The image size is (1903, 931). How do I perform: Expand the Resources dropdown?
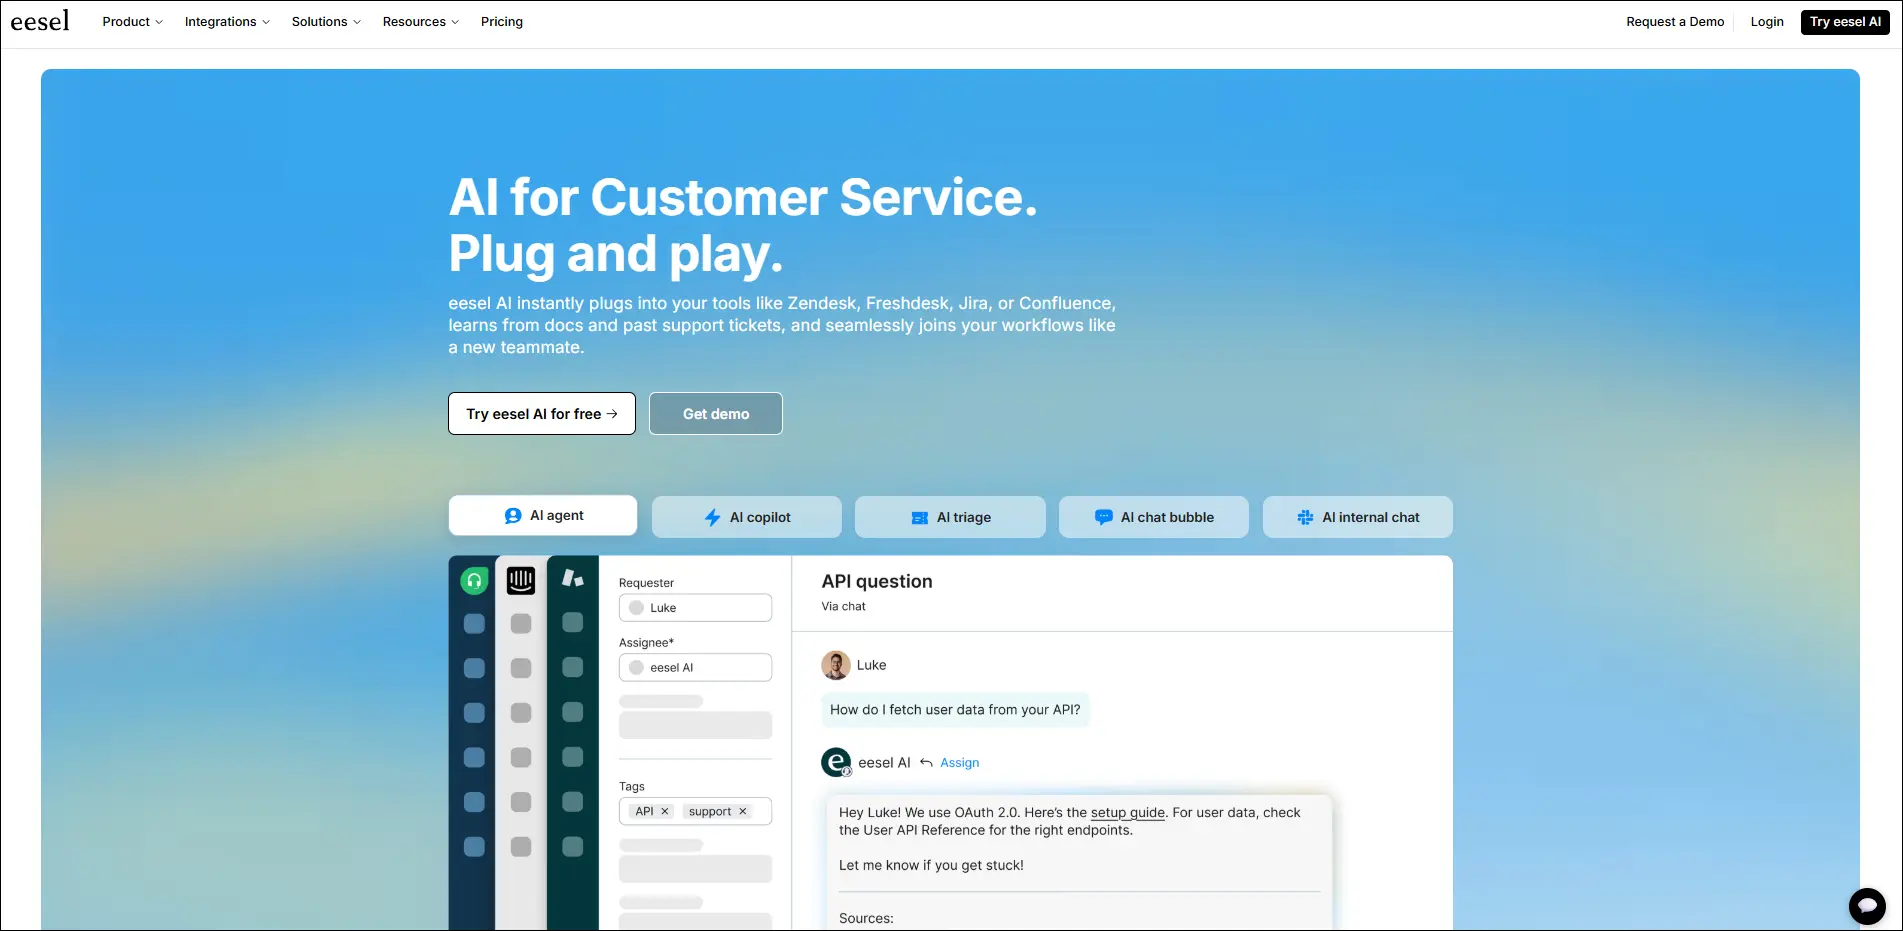click(x=419, y=21)
